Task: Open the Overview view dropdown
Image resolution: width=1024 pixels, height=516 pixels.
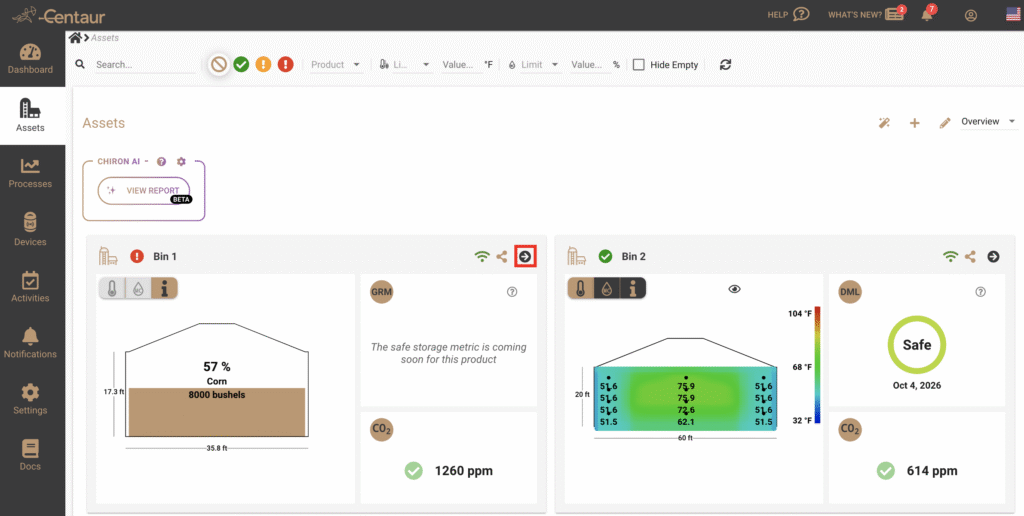Action: (987, 122)
